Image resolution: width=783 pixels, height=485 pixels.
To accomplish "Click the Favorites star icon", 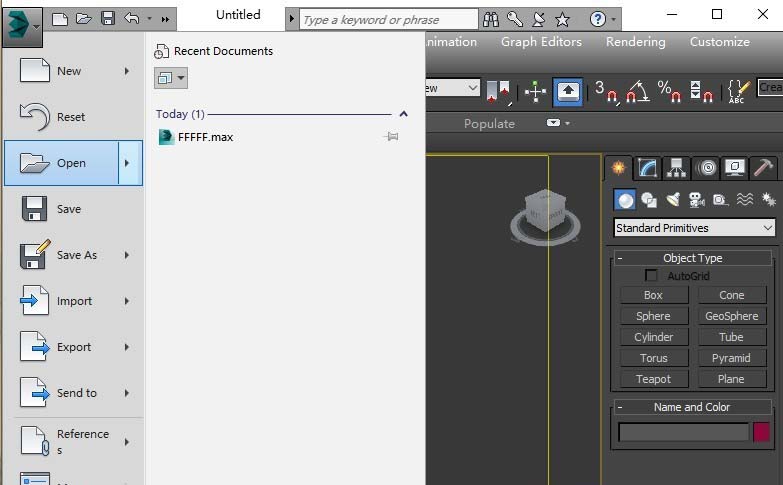I will [x=562, y=19].
